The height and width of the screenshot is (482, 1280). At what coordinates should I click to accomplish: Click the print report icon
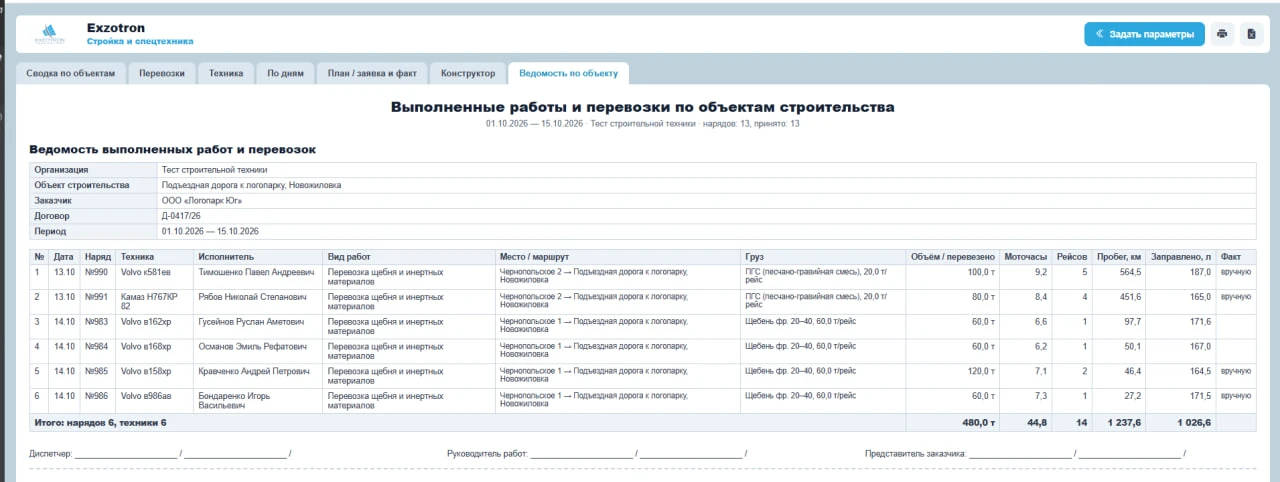[1221, 34]
